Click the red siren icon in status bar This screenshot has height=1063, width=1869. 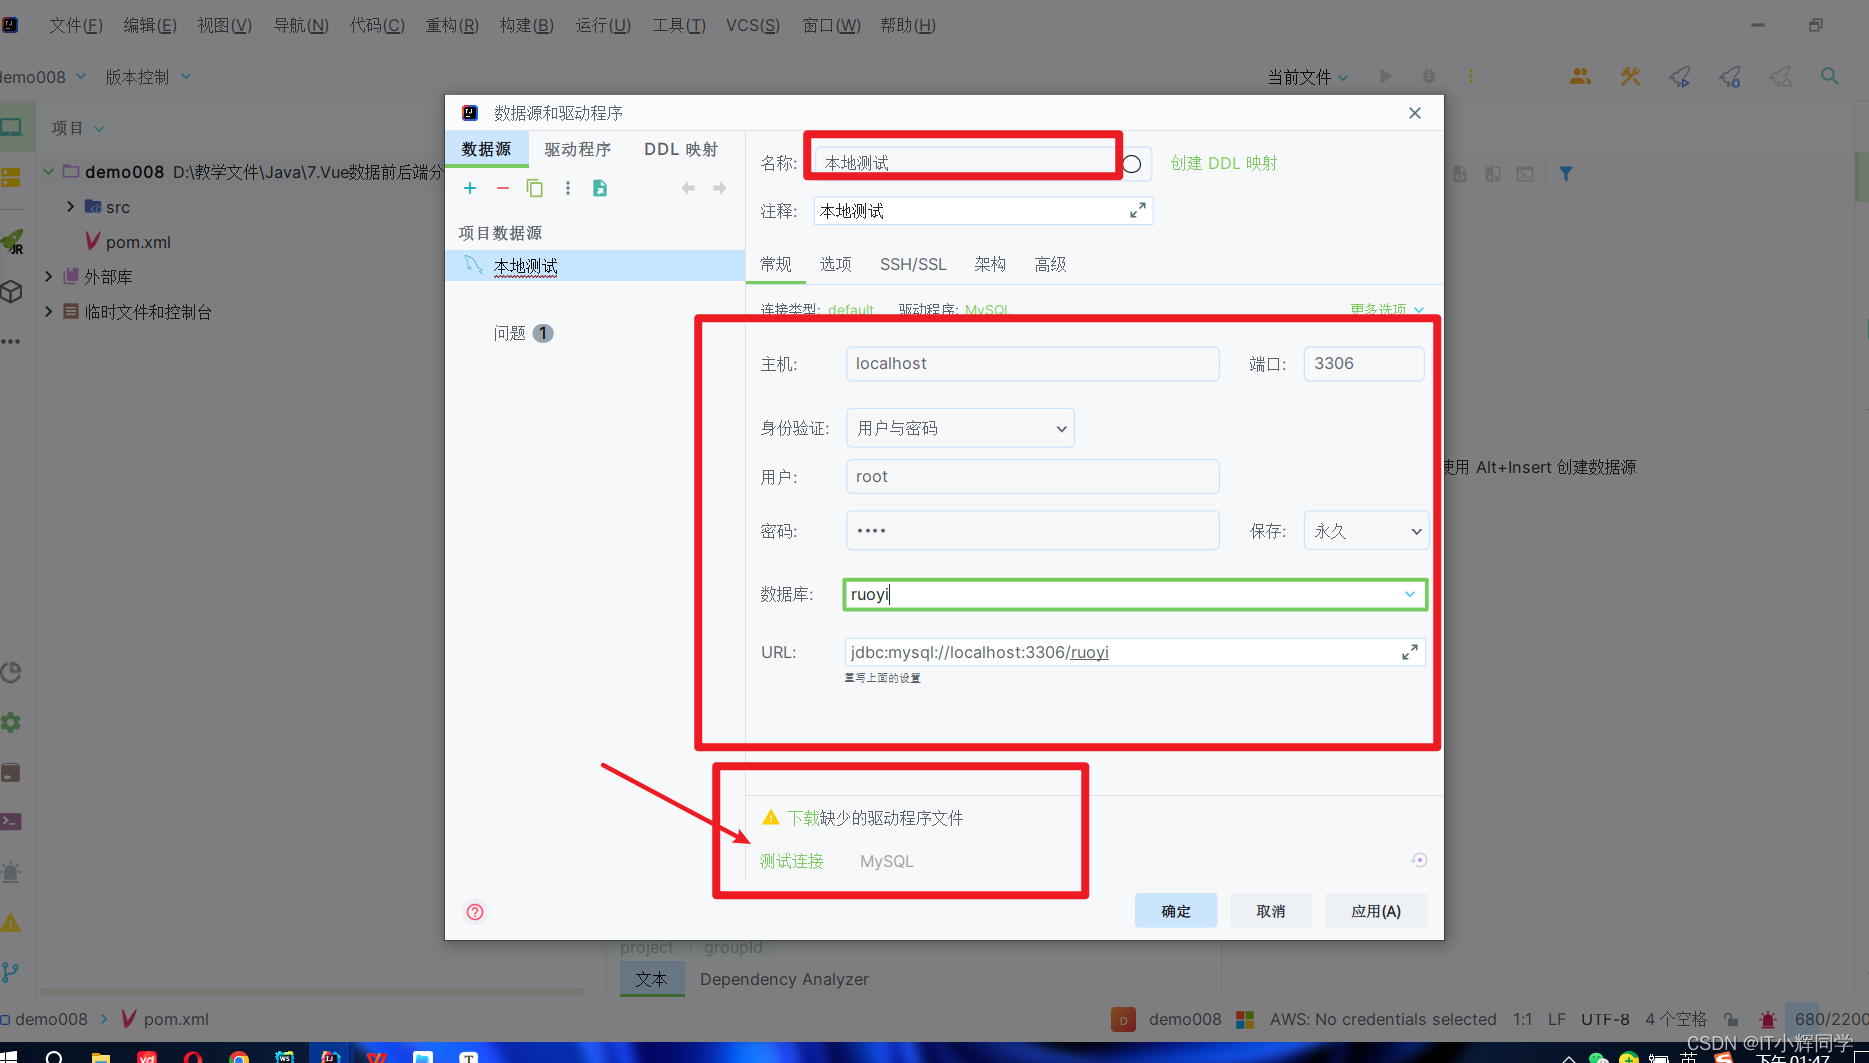coord(1768,1019)
